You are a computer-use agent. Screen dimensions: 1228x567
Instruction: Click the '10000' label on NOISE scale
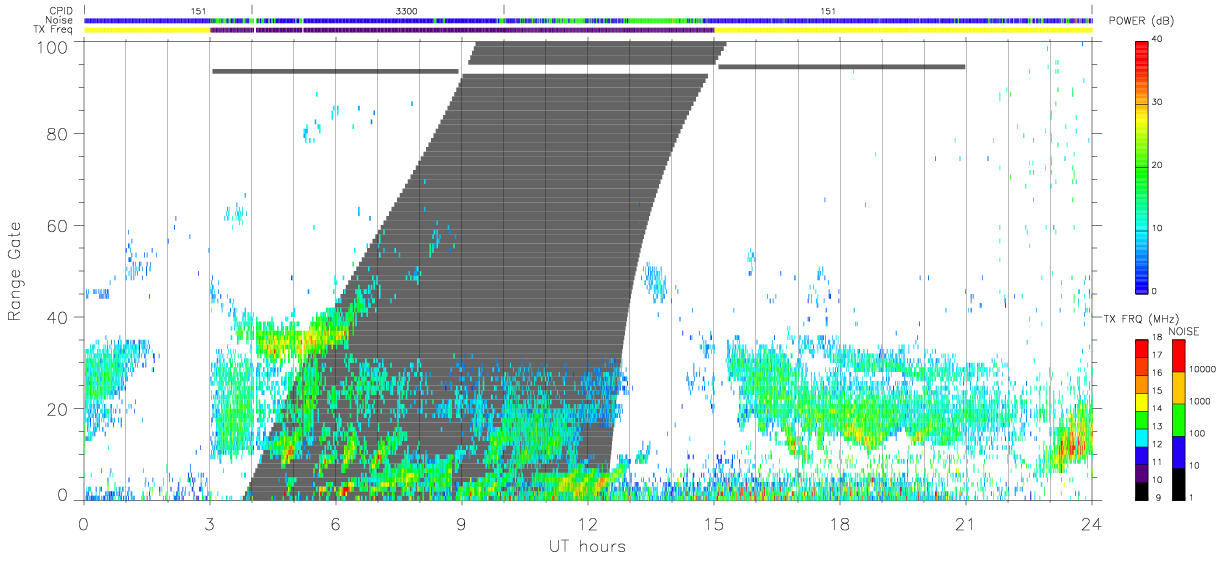click(1201, 370)
